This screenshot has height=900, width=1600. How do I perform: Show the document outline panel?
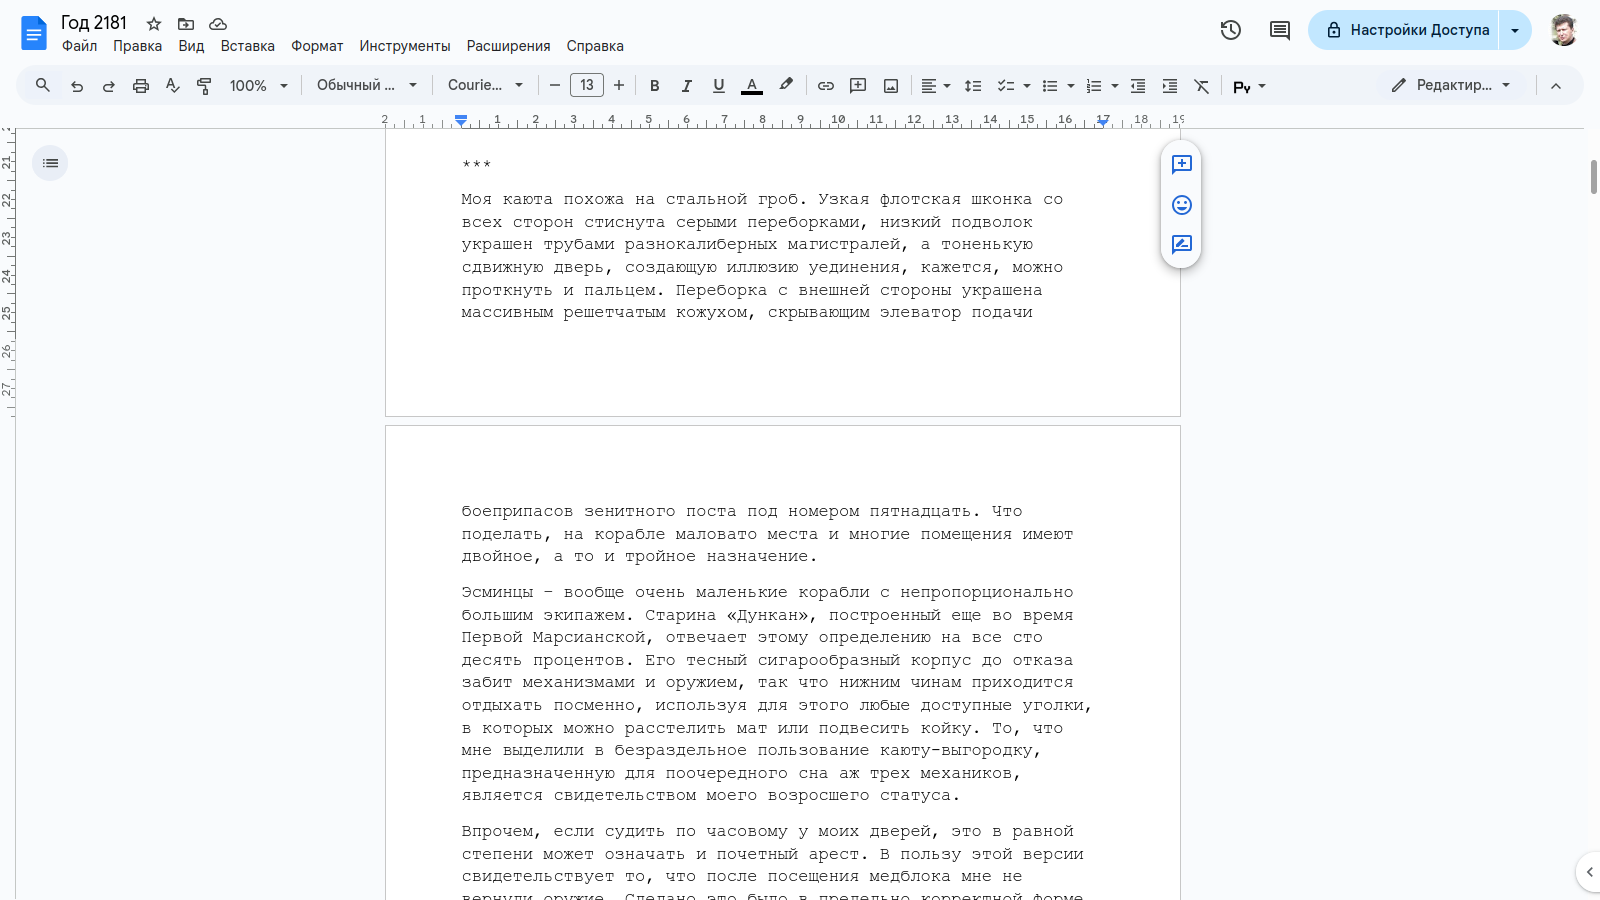(x=50, y=163)
